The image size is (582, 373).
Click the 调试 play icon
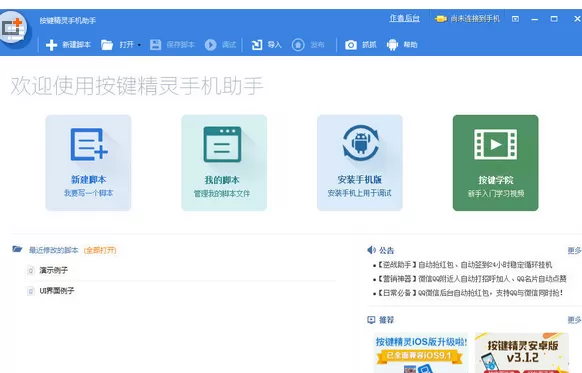point(210,45)
